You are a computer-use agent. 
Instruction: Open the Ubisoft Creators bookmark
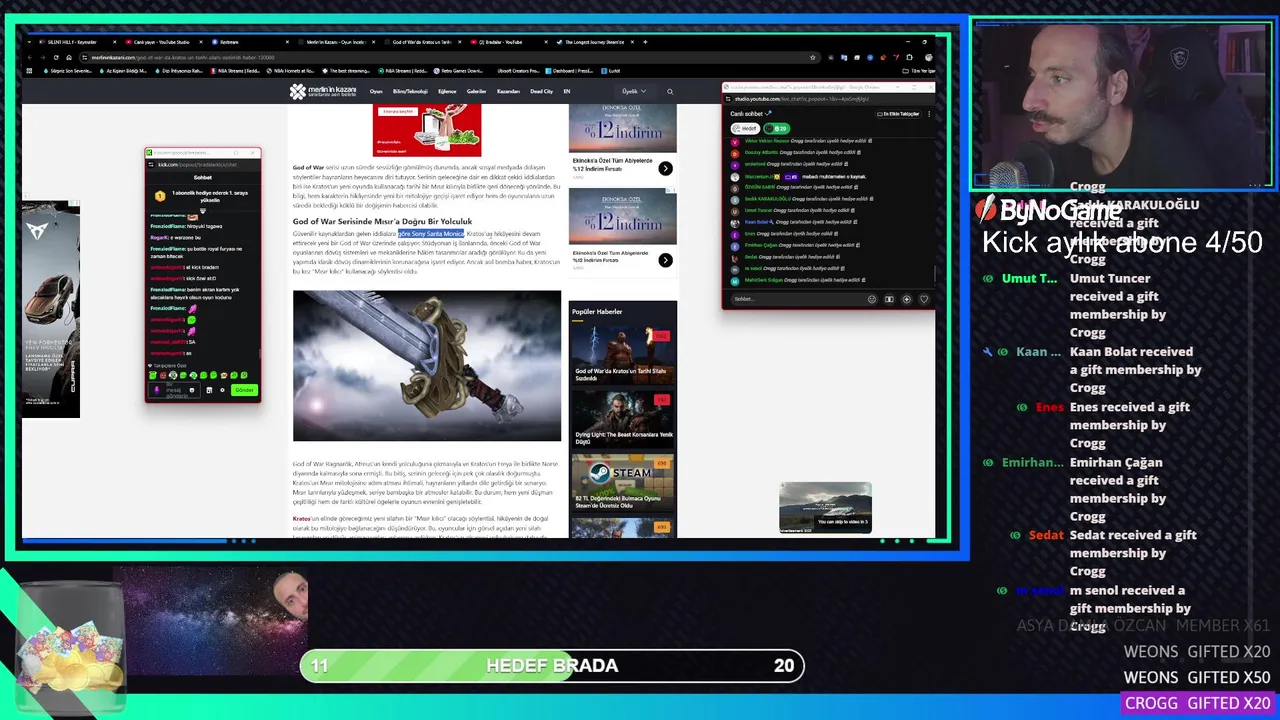pos(518,71)
